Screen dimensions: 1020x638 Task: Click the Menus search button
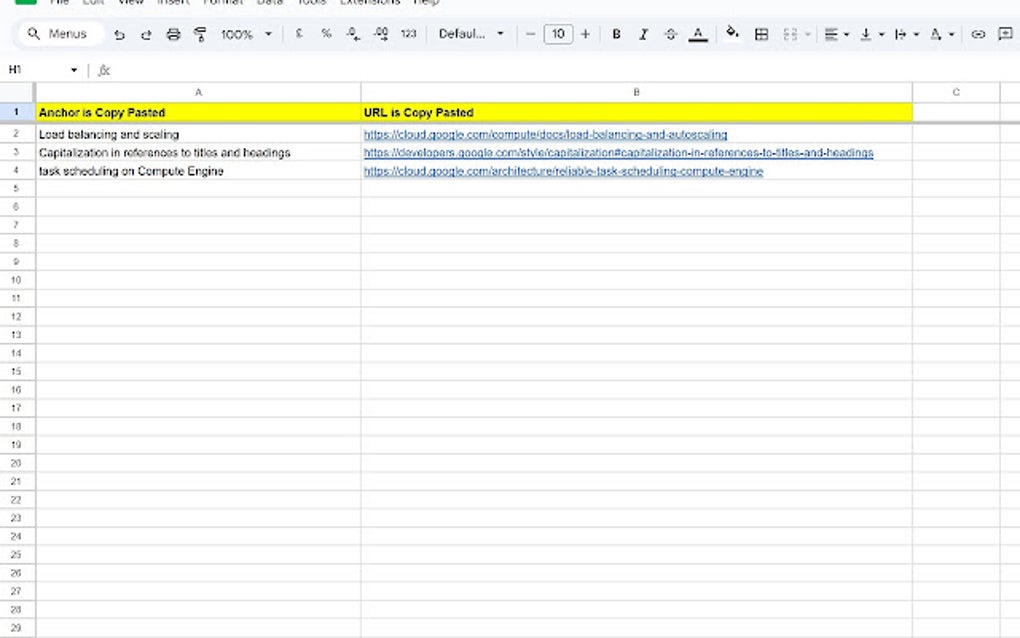pyautogui.click(x=58, y=33)
